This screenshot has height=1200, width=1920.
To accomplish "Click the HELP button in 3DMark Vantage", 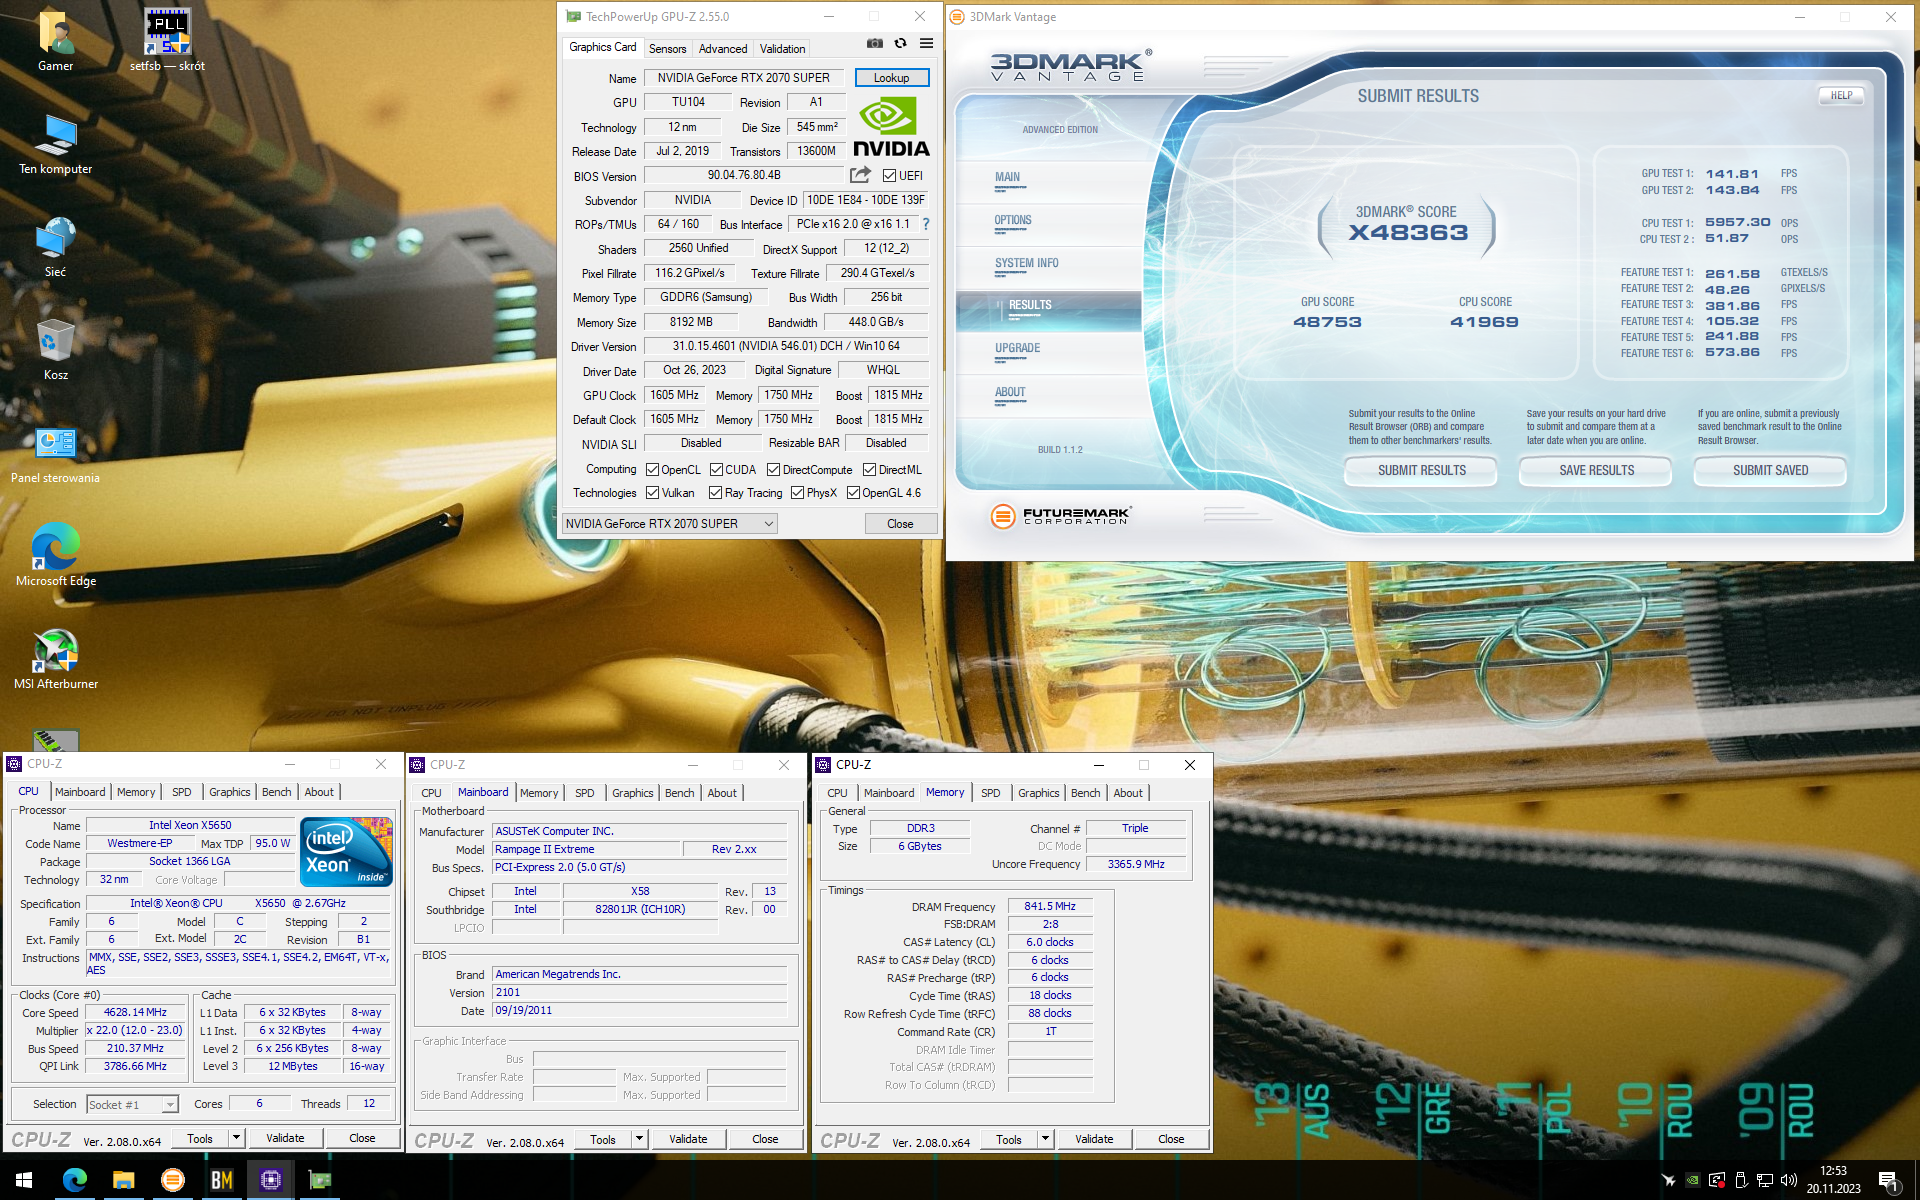I will pyautogui.click(x=1841, y=96).
